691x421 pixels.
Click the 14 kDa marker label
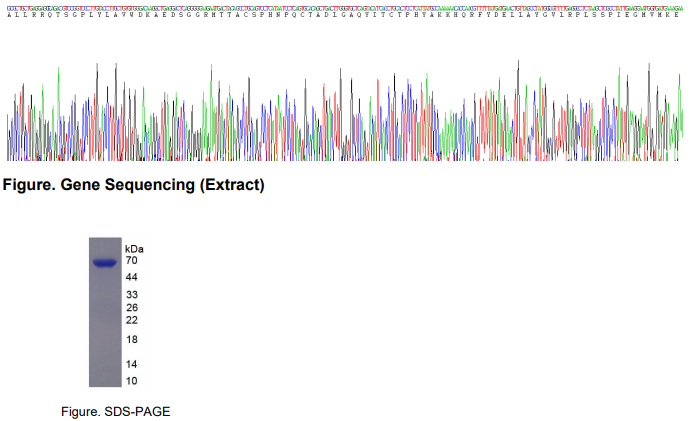pos(131,364)
